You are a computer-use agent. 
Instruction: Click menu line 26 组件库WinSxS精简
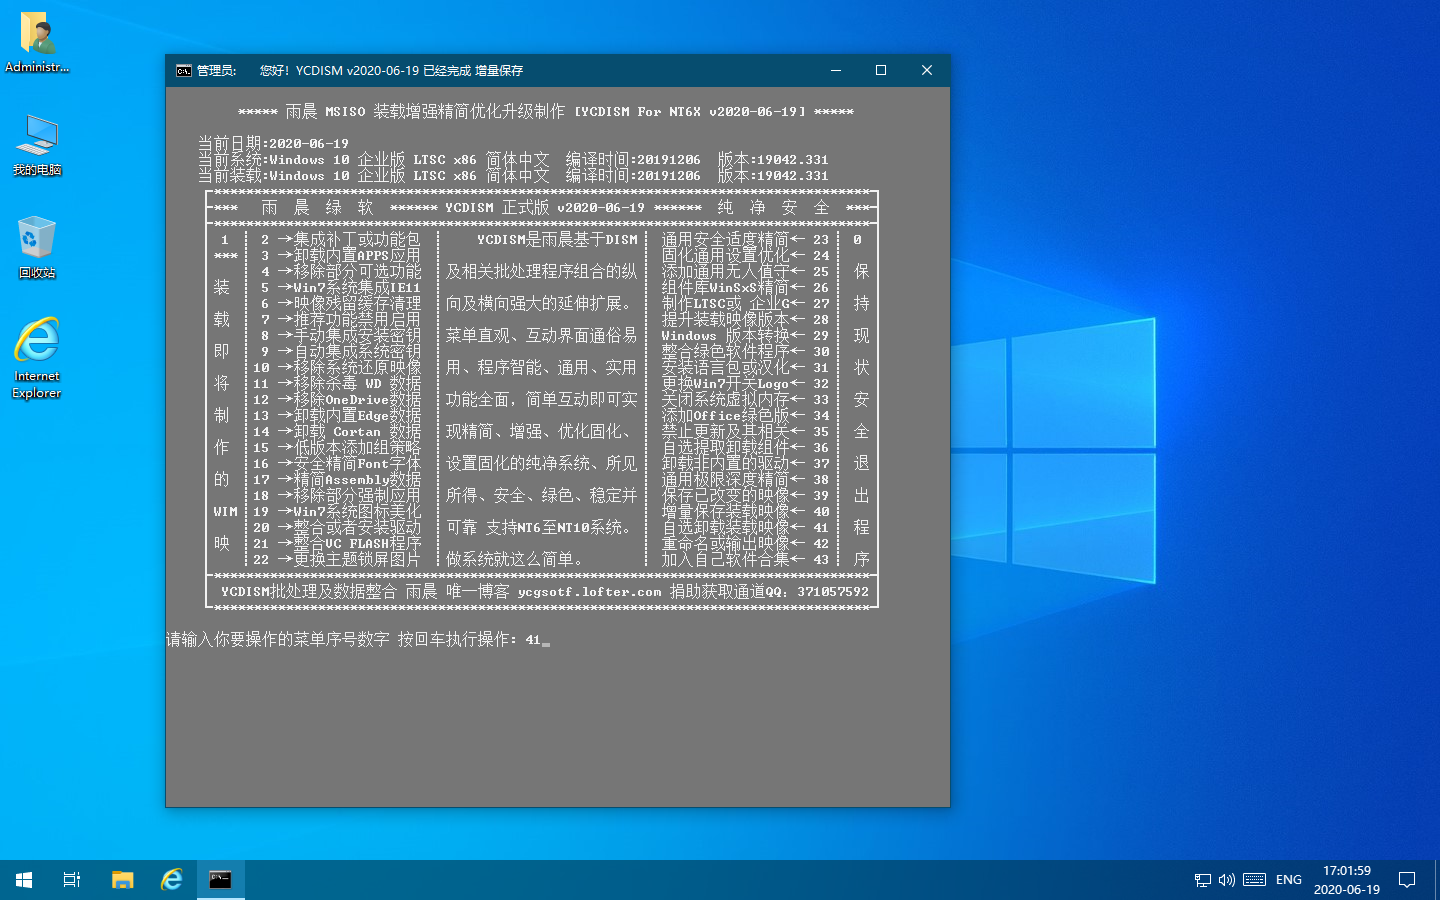[745, 288]
